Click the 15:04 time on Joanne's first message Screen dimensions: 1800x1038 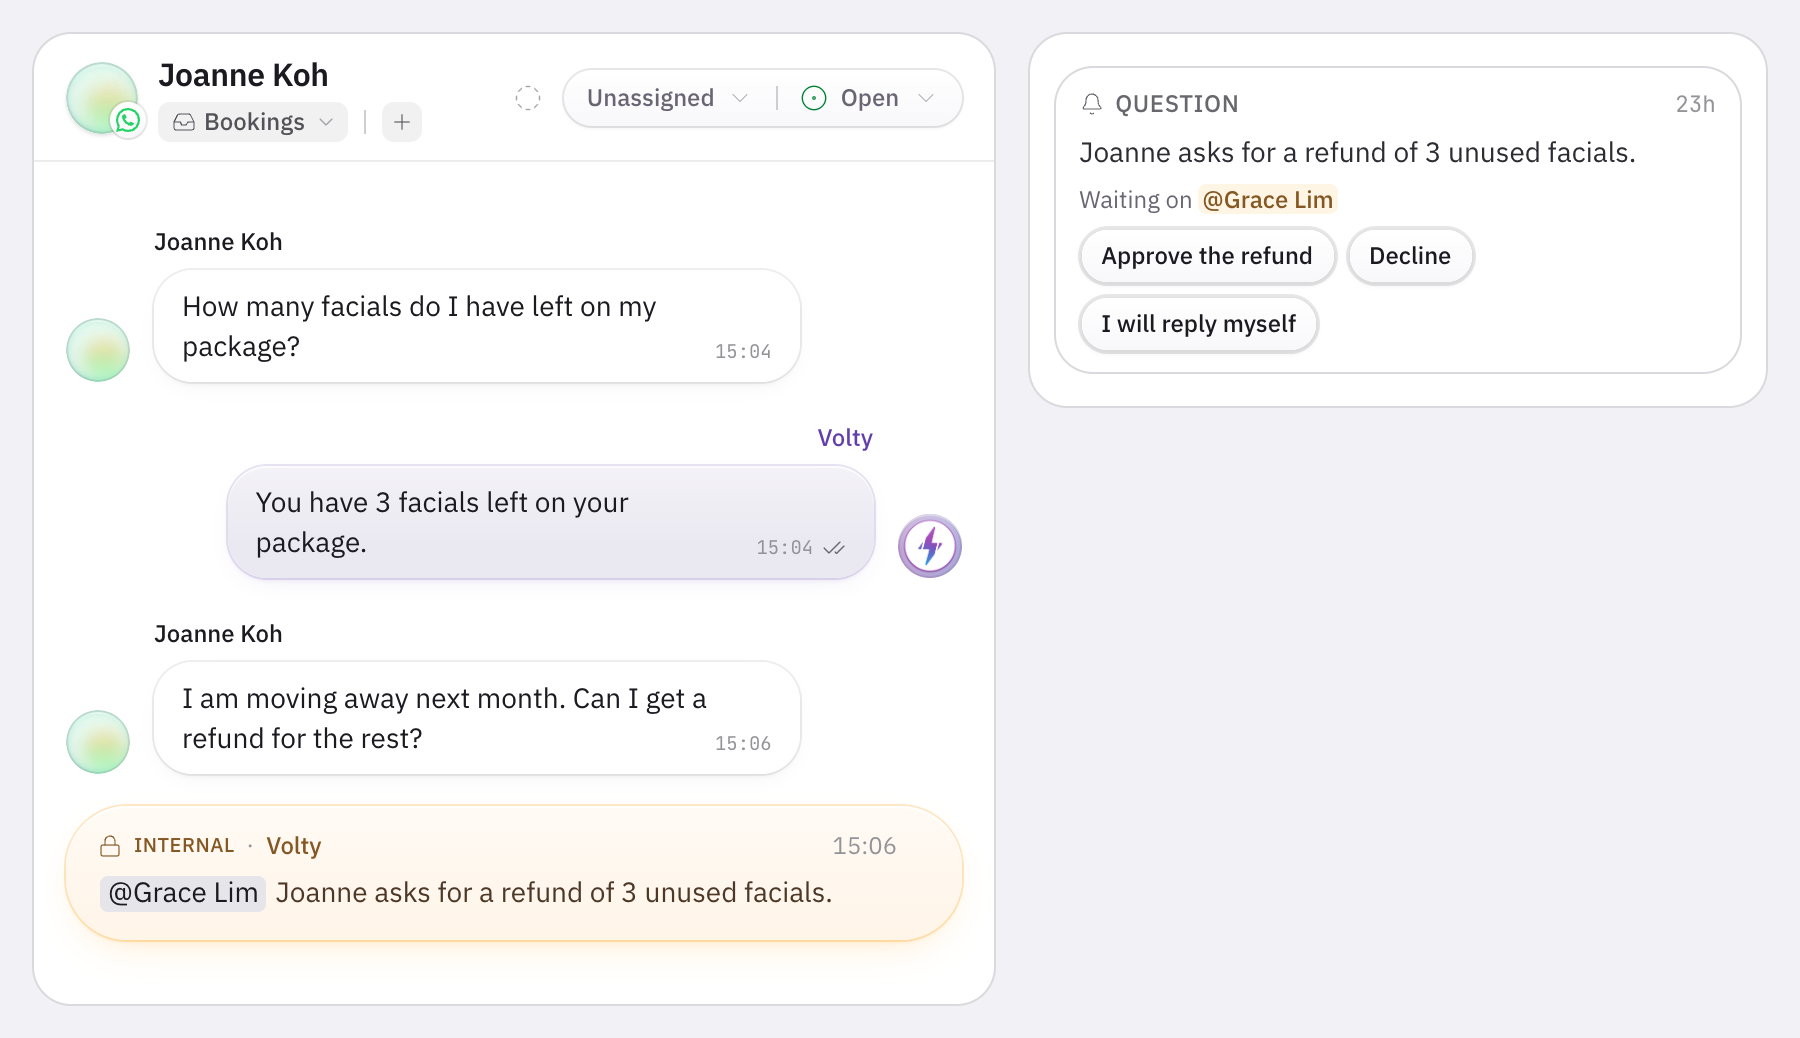[x=743, y=352]
